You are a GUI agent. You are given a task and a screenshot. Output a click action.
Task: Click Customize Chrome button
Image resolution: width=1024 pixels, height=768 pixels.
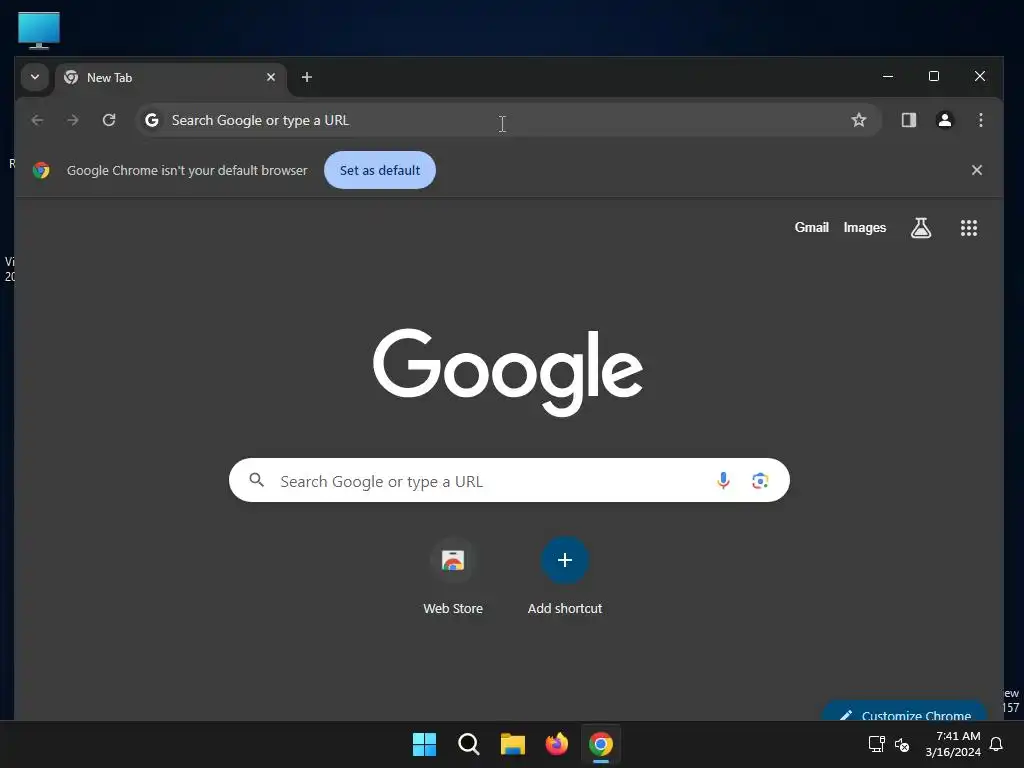click(x=904, y=712)
